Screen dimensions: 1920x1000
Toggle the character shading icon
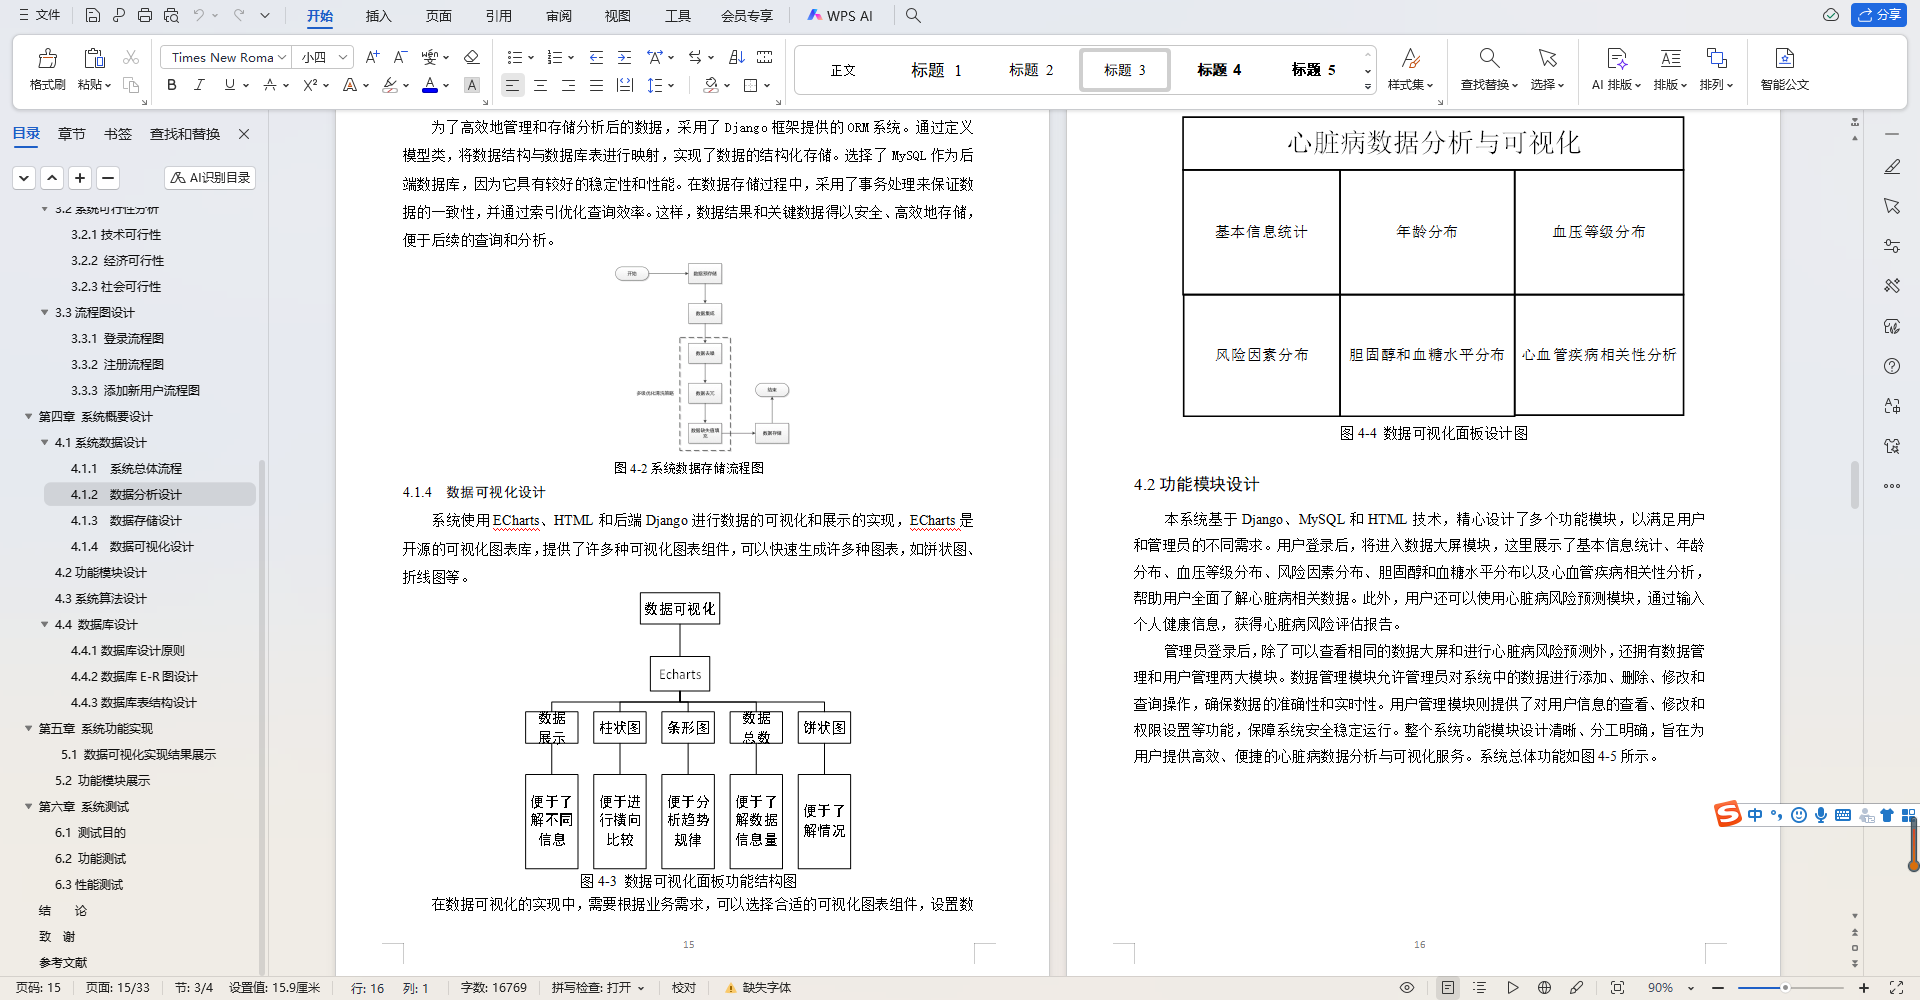[472, 85]
